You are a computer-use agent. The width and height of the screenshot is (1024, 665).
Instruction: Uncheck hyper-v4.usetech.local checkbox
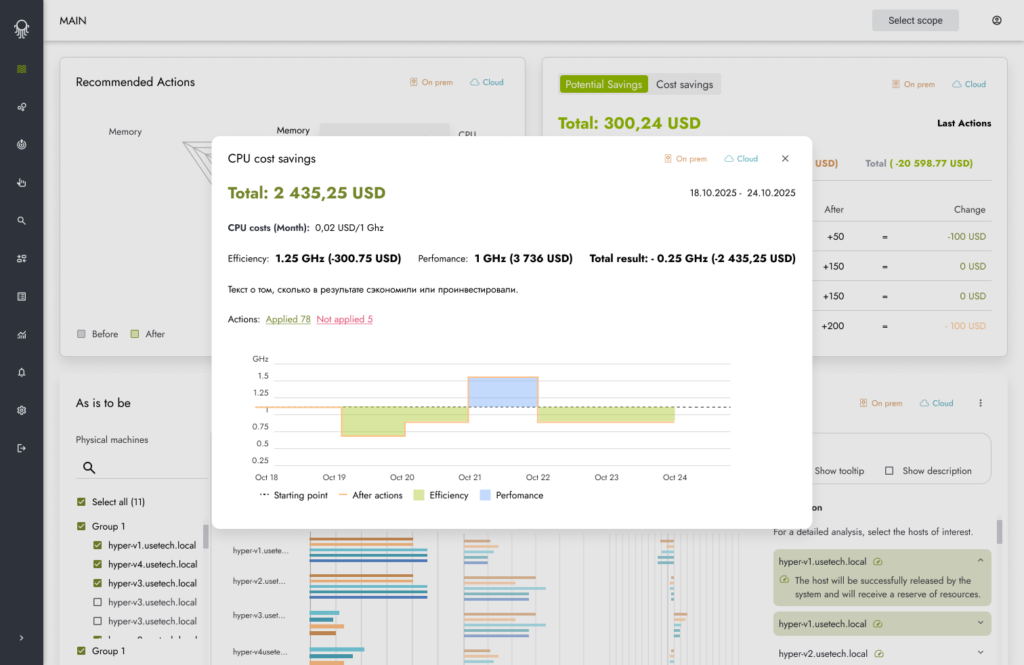(x=97, y=564)
